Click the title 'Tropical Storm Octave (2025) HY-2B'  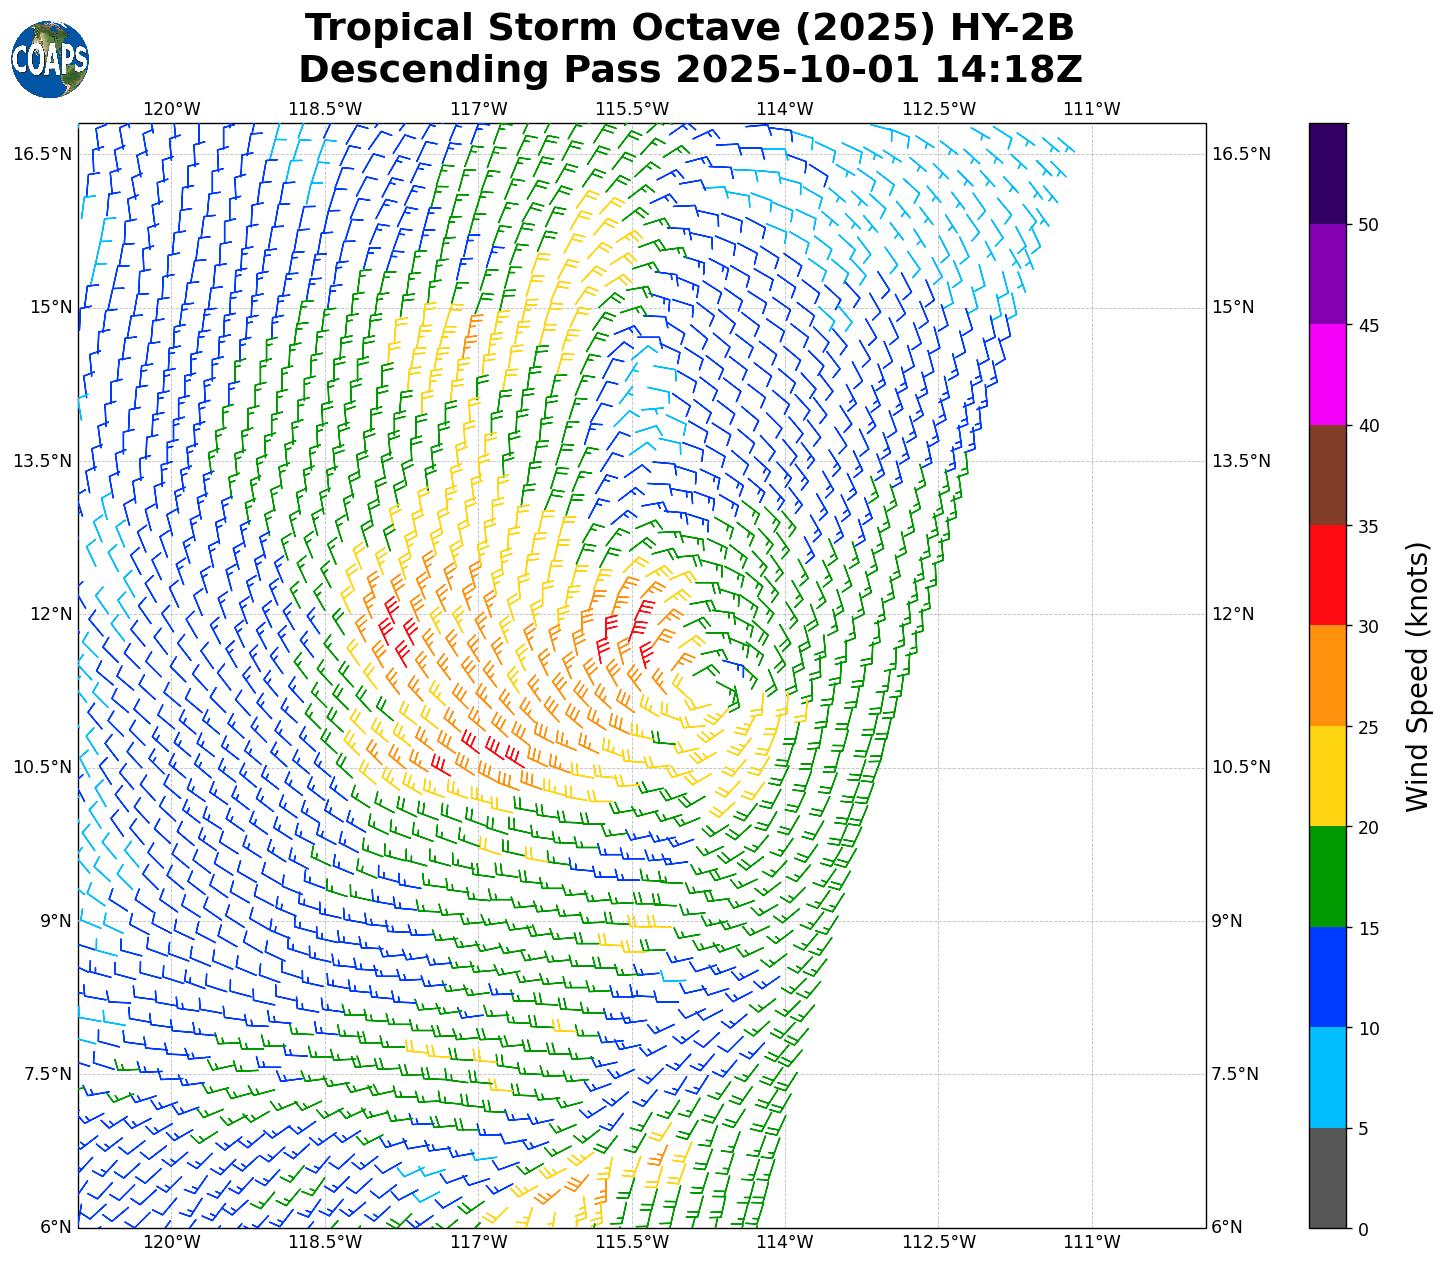(x=690, y=28)
